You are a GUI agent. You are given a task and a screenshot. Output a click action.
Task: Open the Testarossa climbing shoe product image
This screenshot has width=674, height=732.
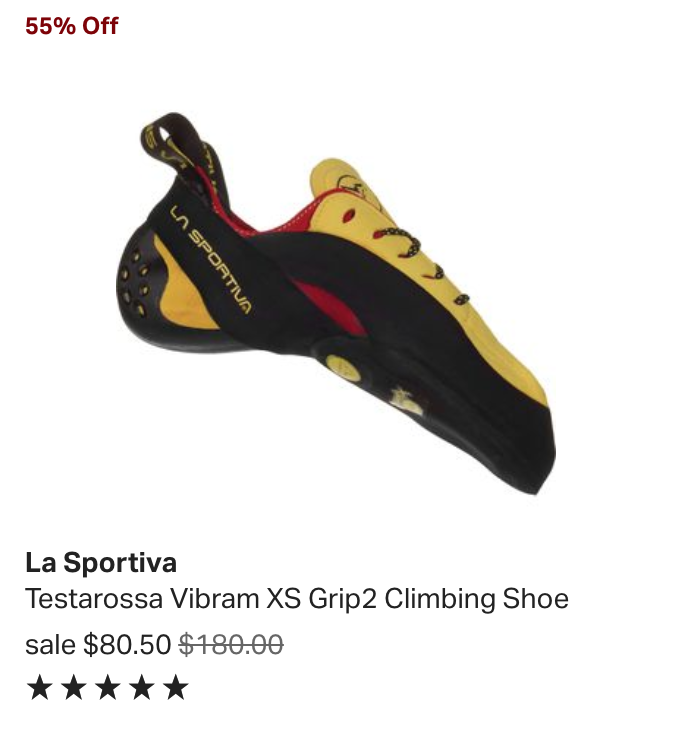(x=336, y=303)
